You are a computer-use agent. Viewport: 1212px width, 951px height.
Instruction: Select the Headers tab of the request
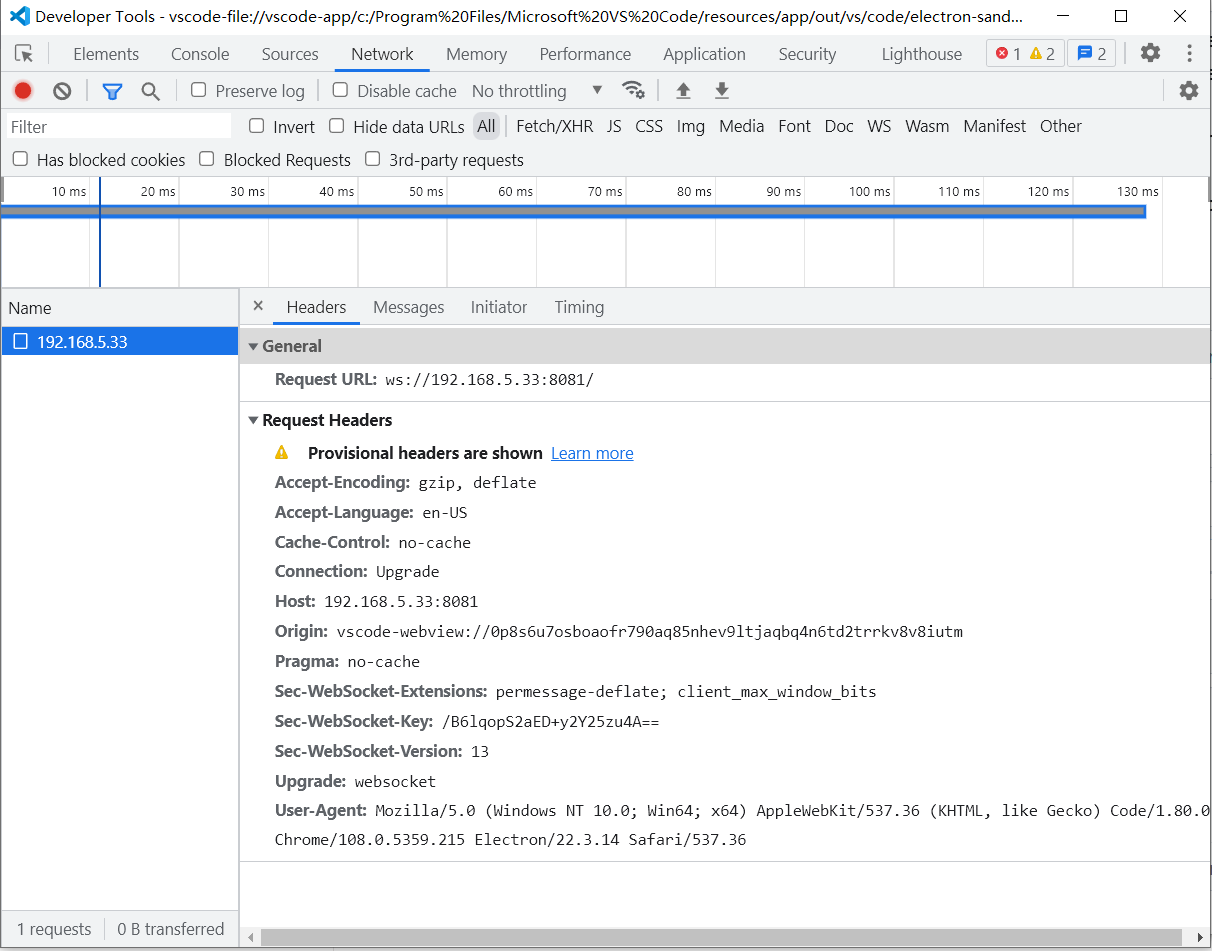tap(316, 307)
